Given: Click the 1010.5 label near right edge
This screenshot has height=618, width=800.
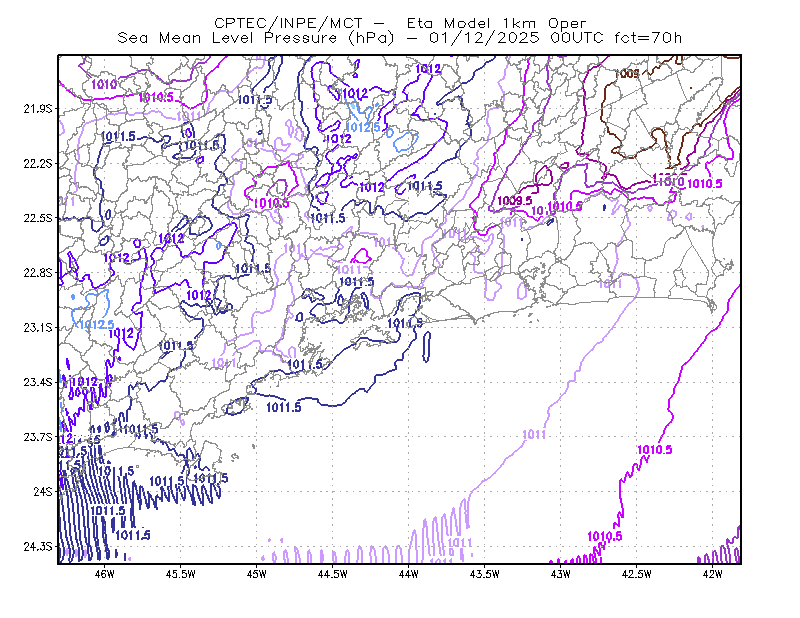Looking at the screenshot, I should tap(705, 184).
